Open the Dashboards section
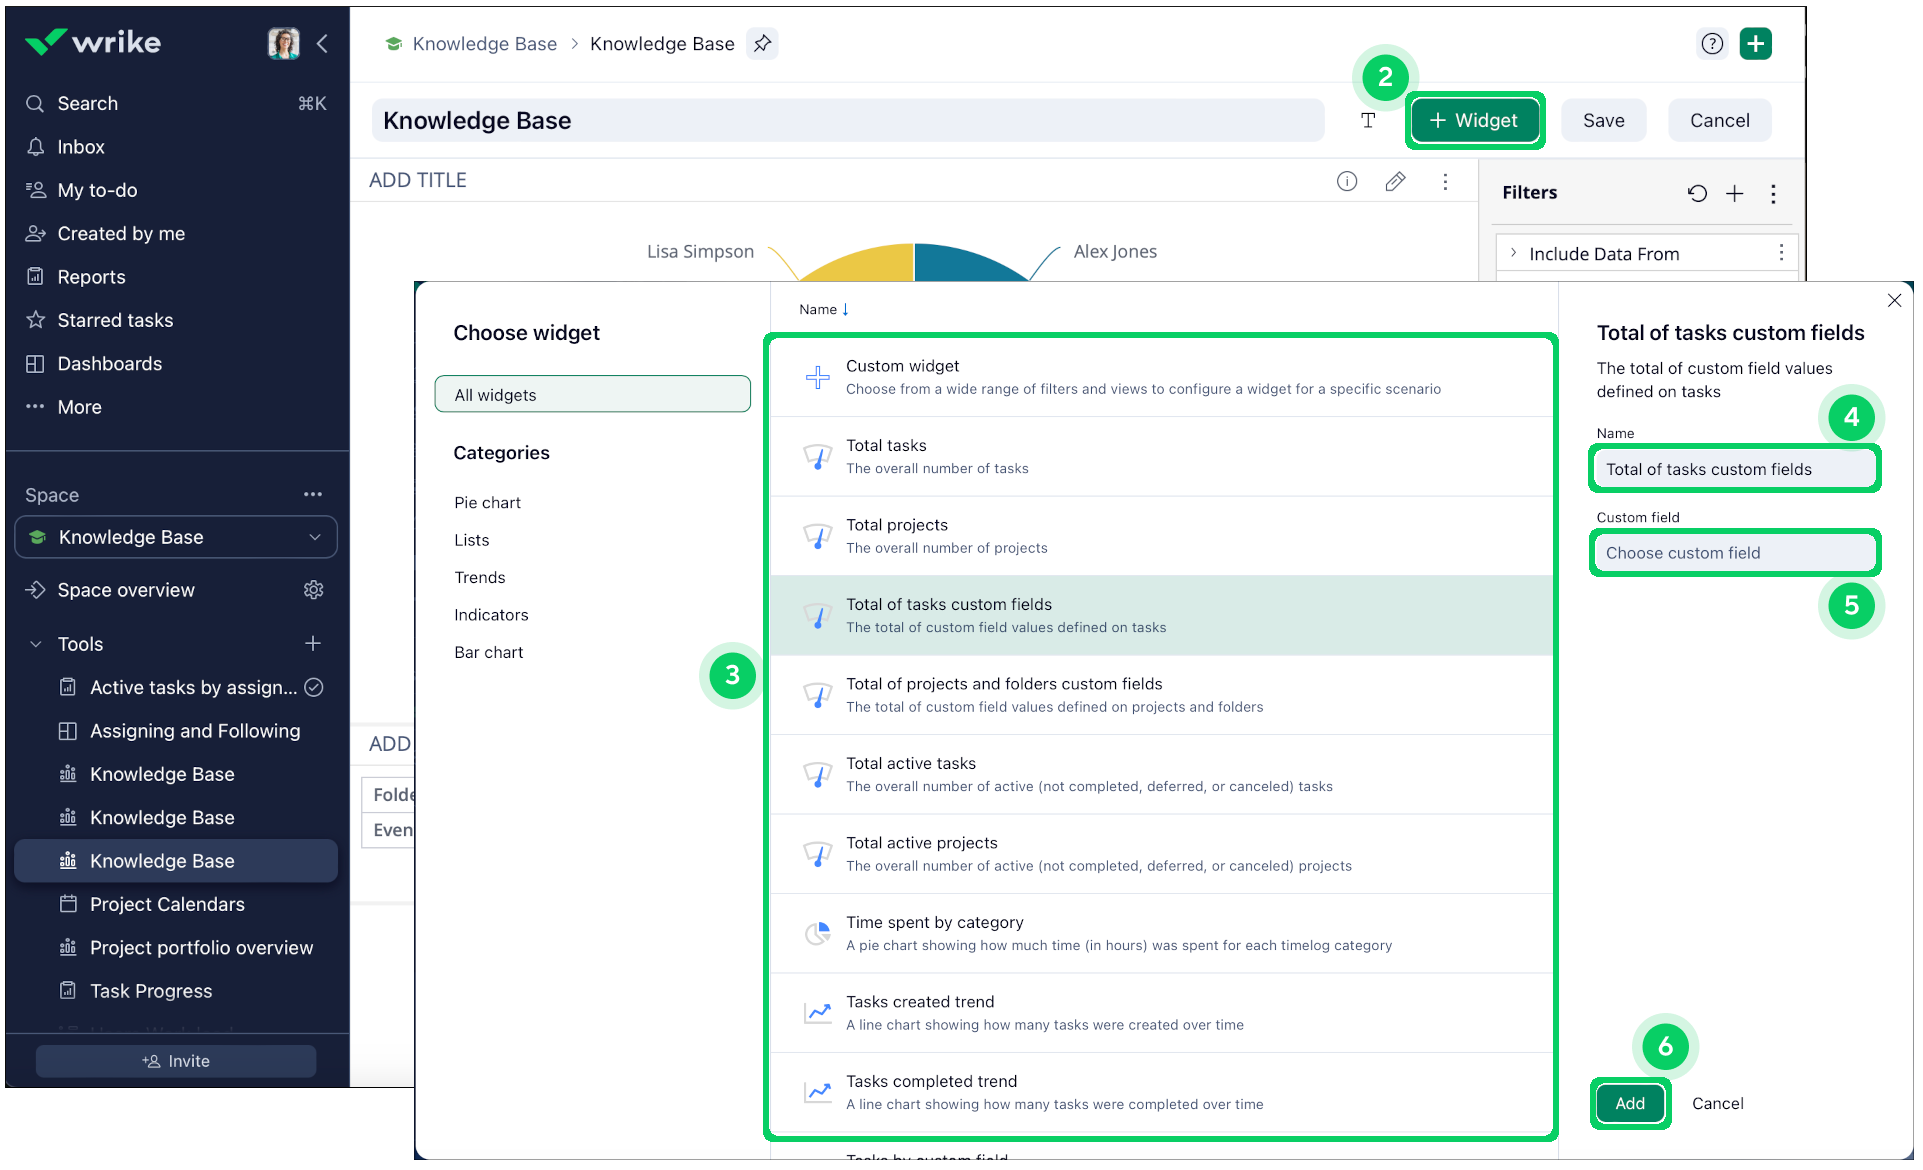This screenshot has height=1170, width=1923. point(109,363)
